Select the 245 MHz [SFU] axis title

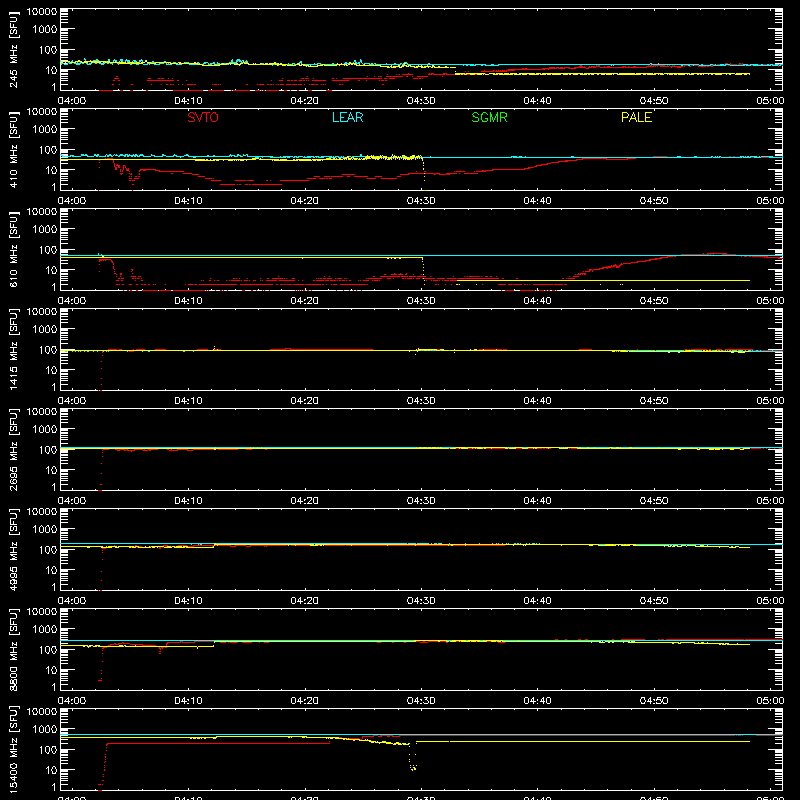point(13,50)
